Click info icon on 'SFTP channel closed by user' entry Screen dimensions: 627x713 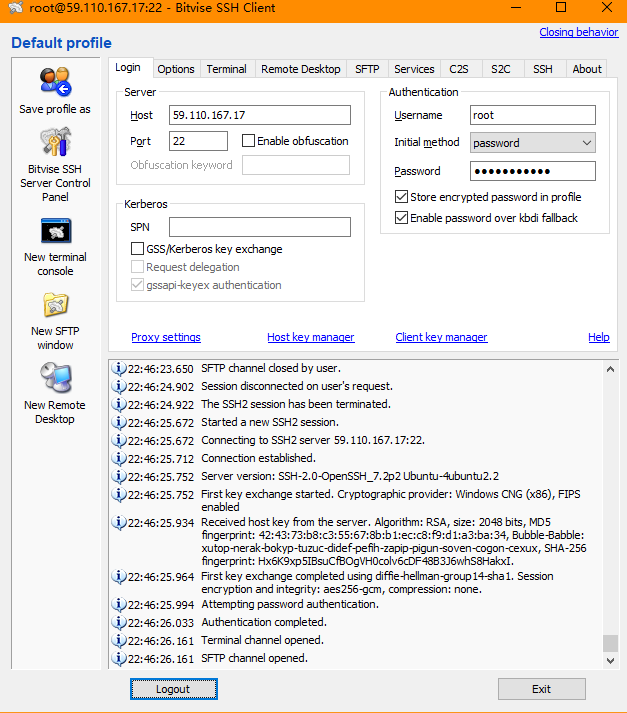coord(119,368)
